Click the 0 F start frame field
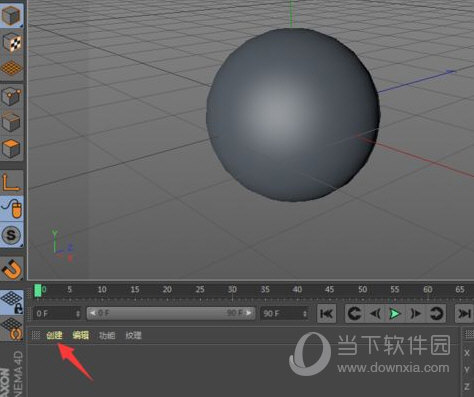This screenshot has width=474, height=397. 57,314
